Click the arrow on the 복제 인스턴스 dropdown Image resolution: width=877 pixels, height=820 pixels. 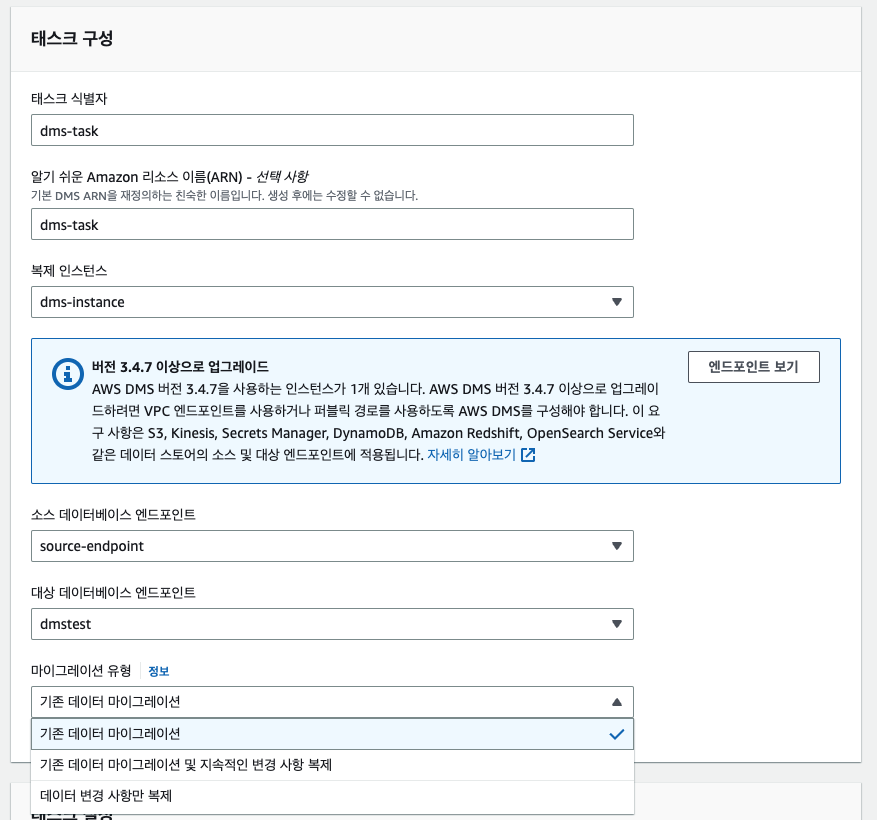[616, 302]
